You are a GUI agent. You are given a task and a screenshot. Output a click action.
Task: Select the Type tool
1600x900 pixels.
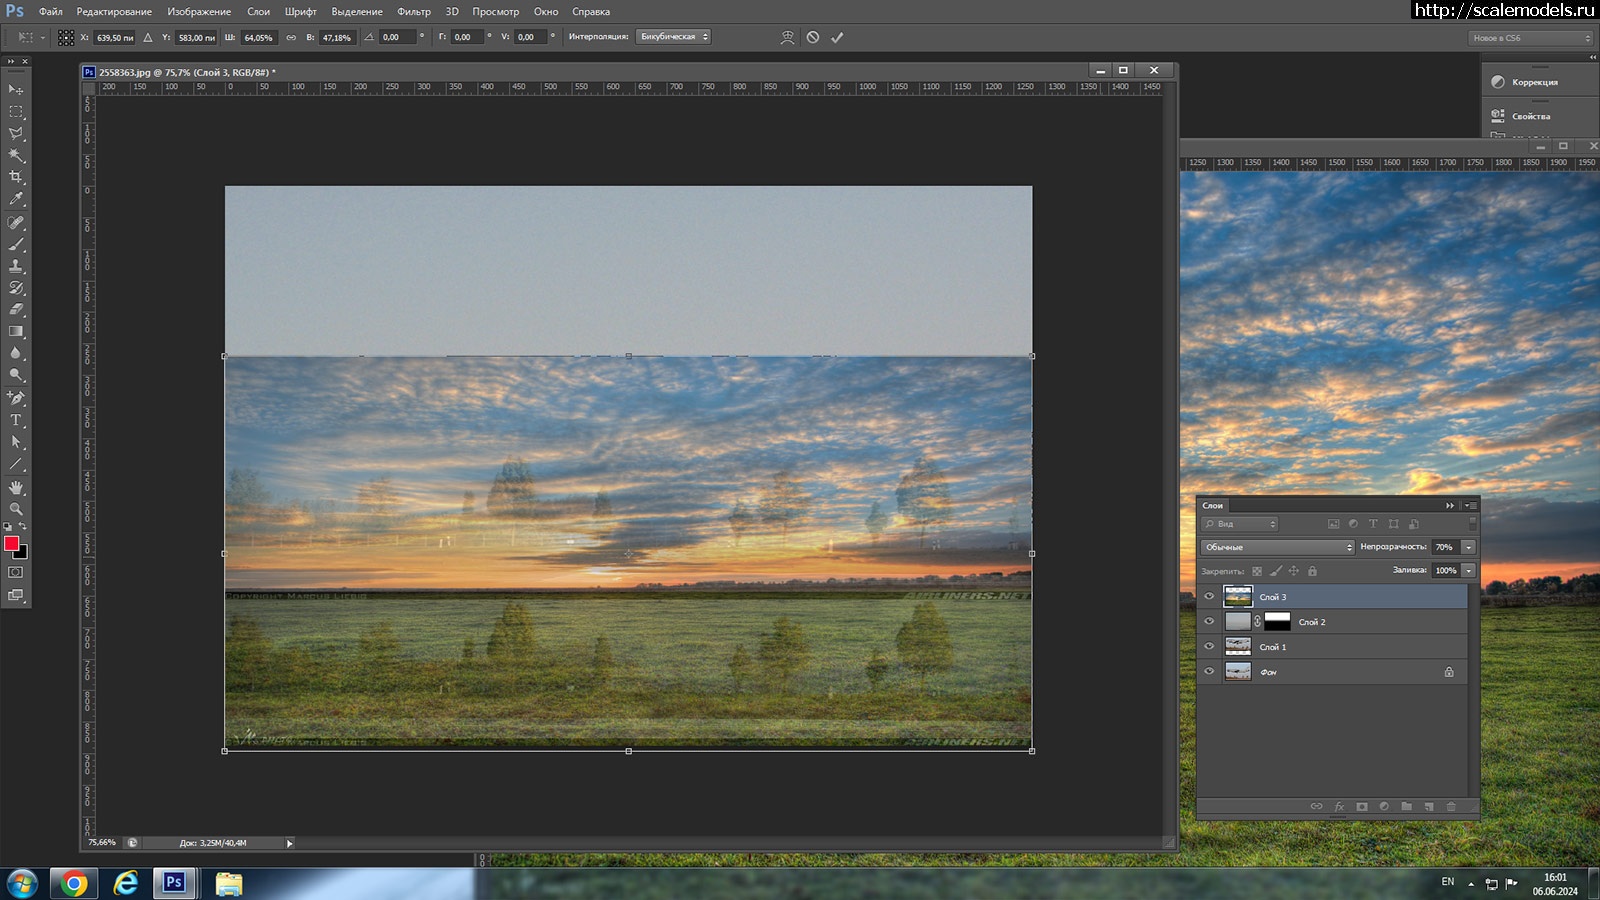click(16, 421)
